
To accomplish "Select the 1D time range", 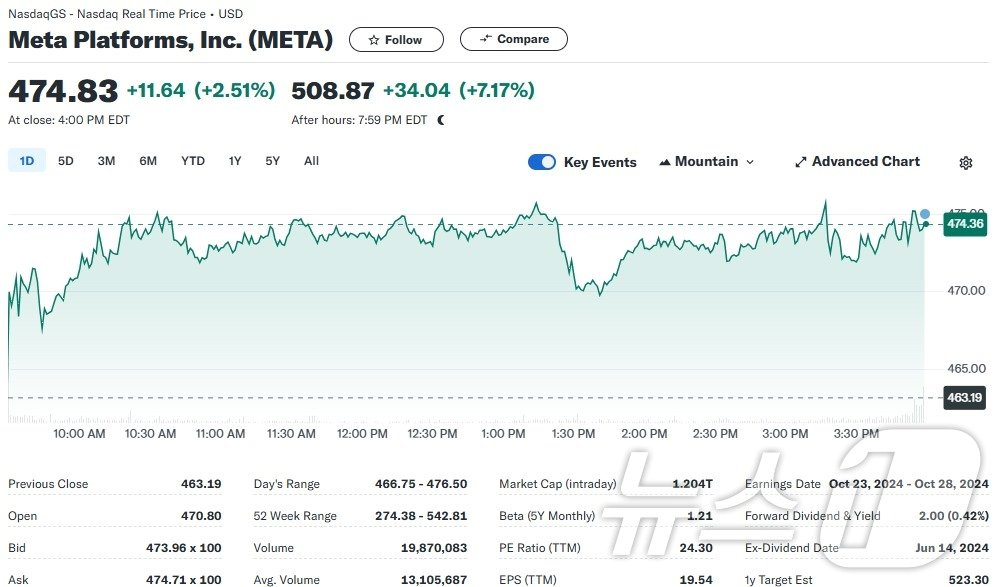I will point(27,161).
